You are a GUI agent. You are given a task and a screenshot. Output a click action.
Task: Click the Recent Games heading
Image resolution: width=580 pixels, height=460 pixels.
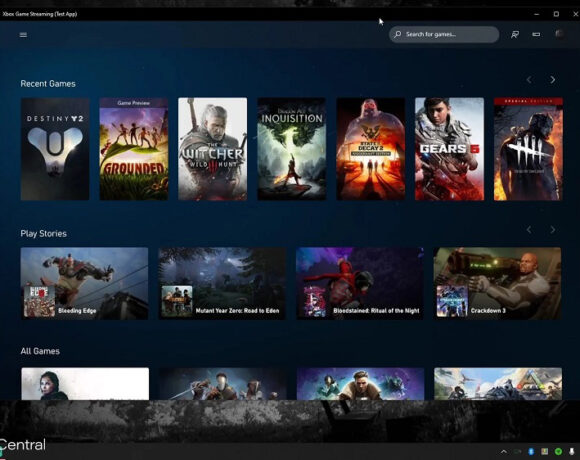[x=48, y=84]
